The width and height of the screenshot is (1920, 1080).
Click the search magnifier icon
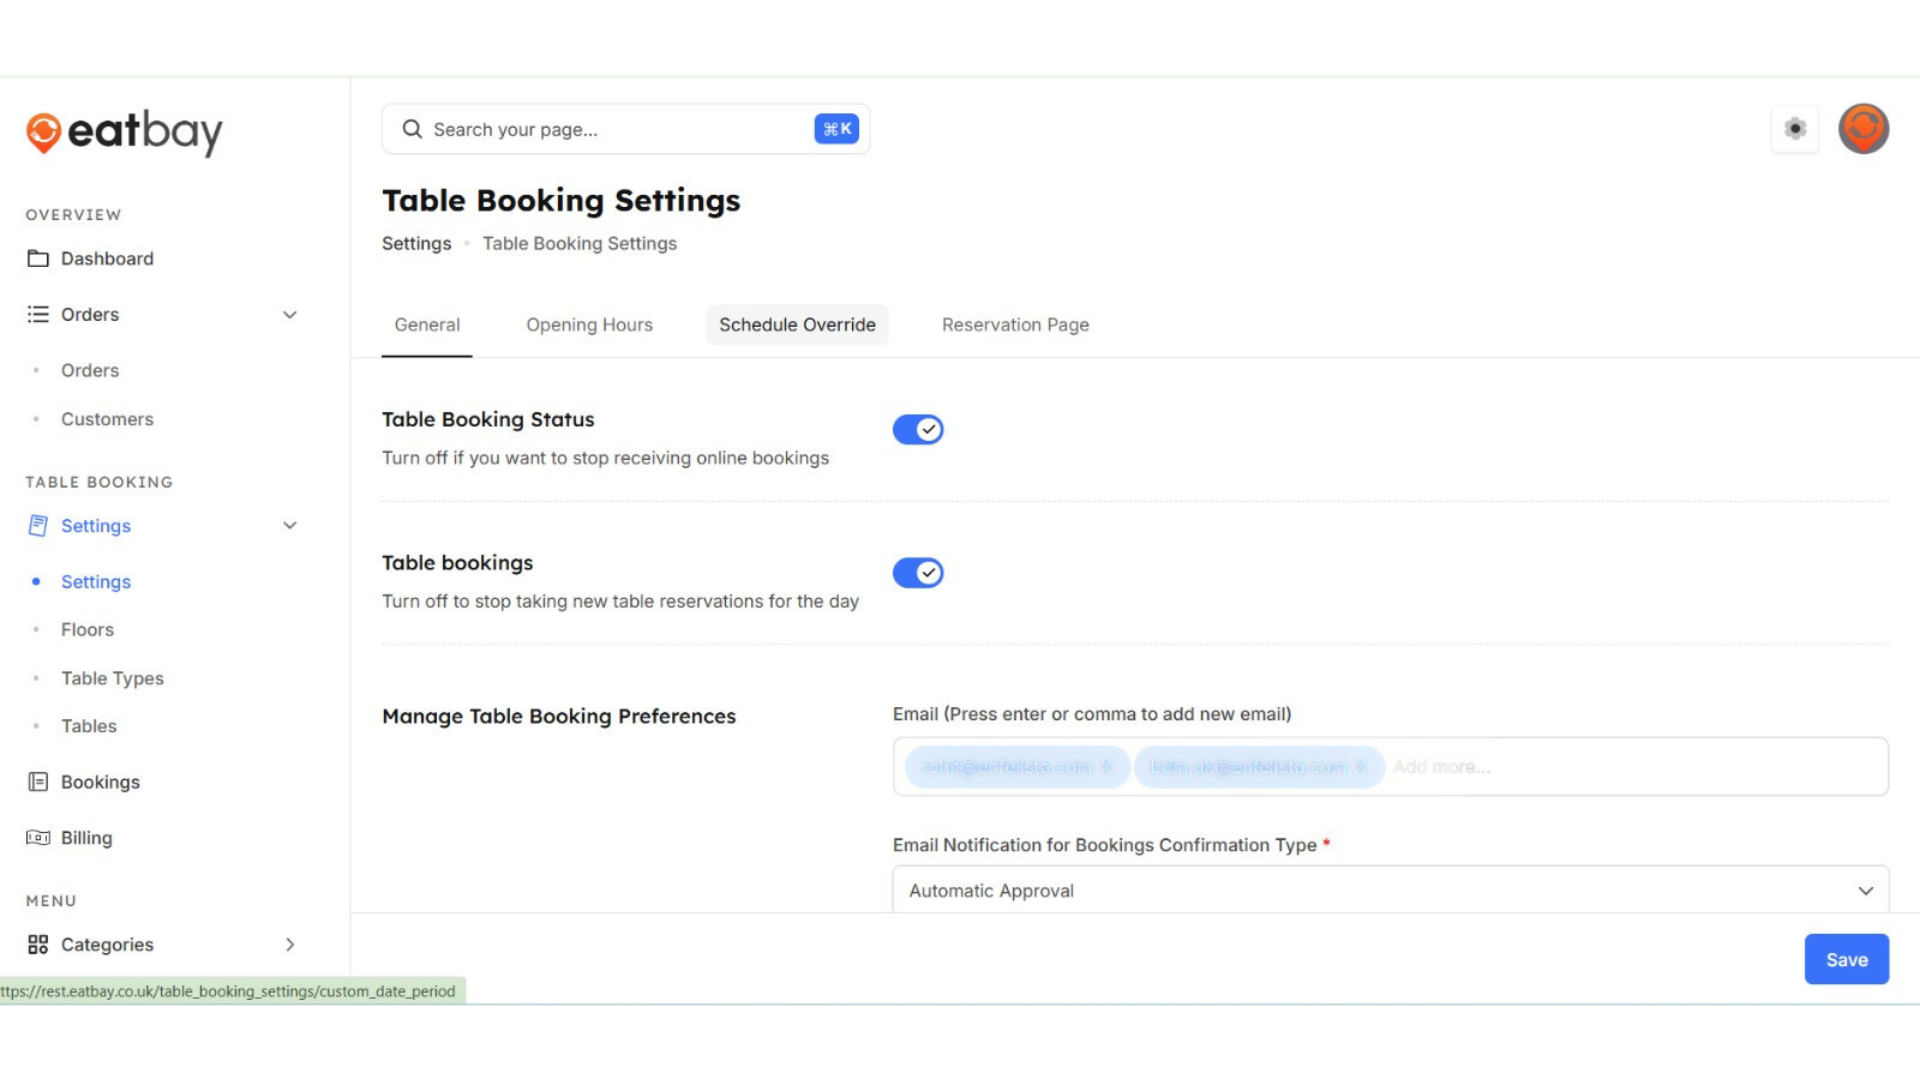coord(412,129)
